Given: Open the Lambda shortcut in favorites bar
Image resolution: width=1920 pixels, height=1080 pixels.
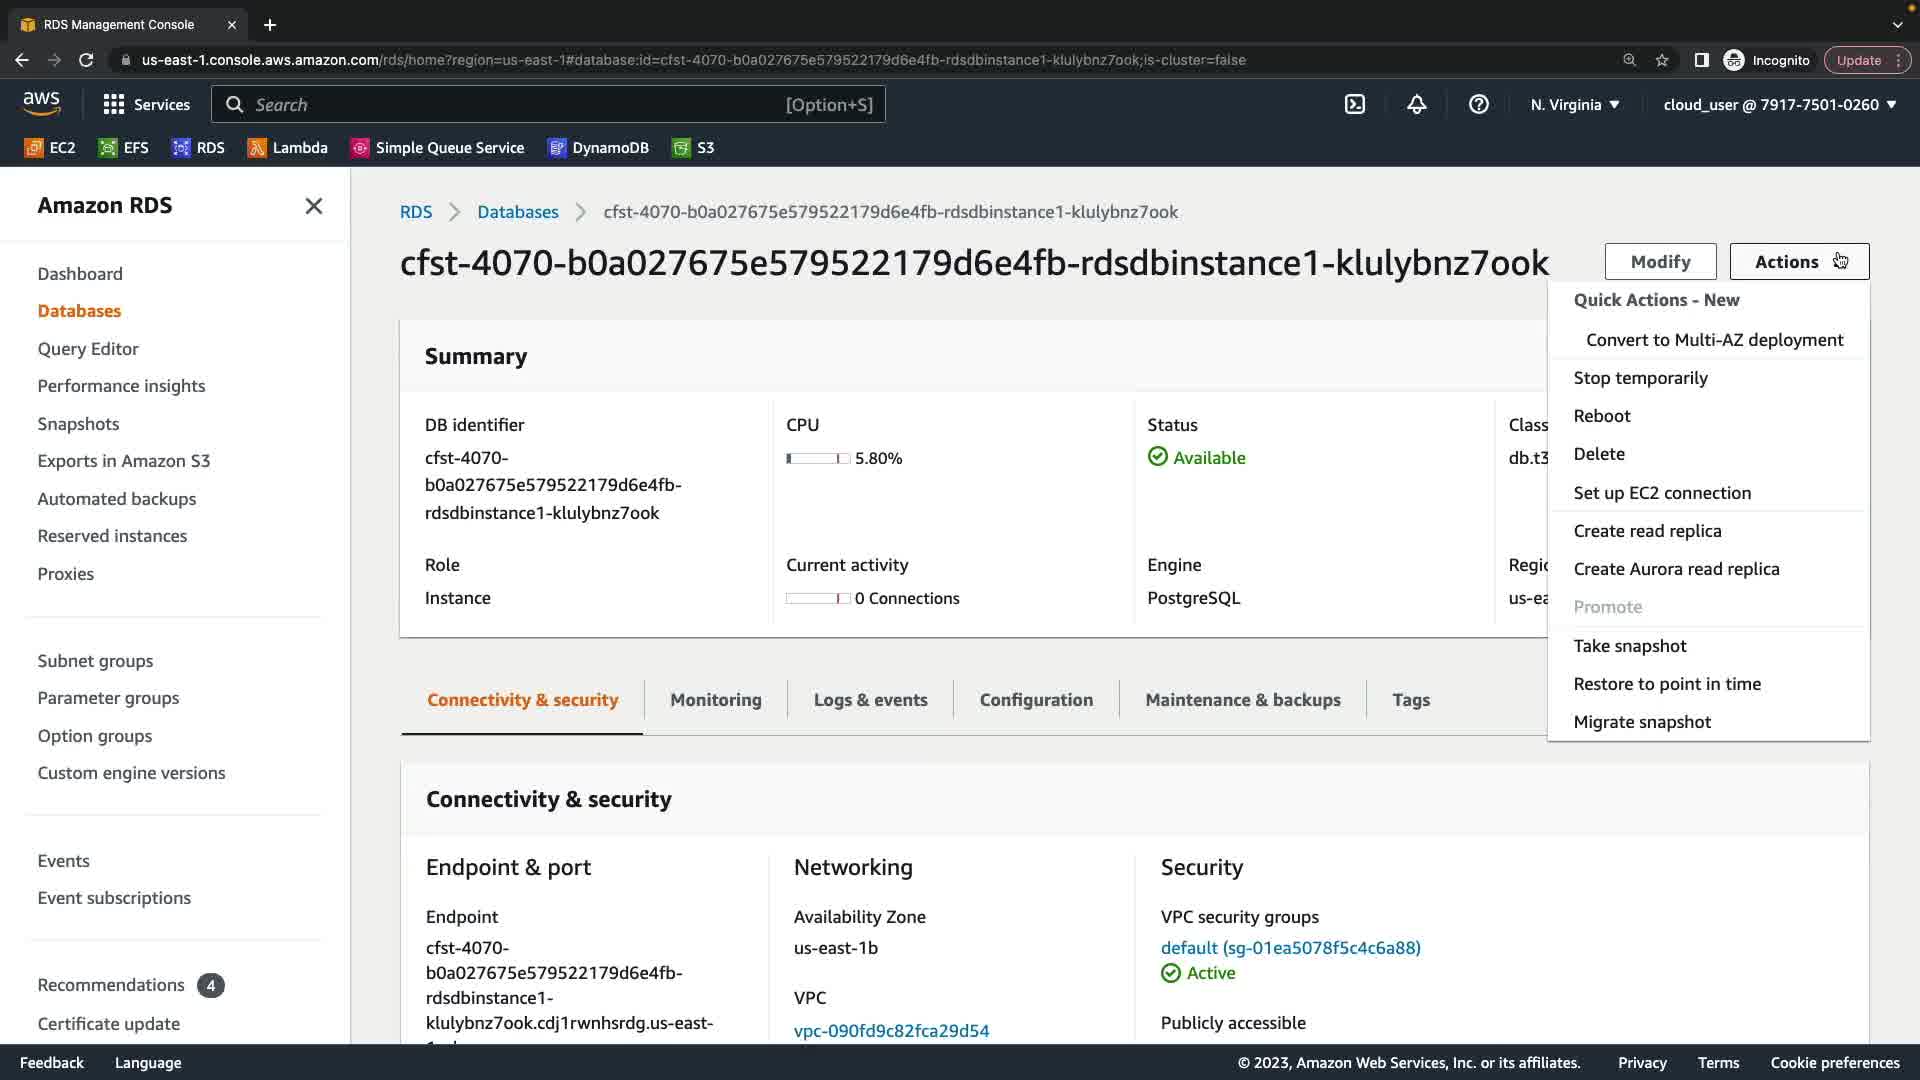Looking at the screenshot, I should tap(288, 148).
